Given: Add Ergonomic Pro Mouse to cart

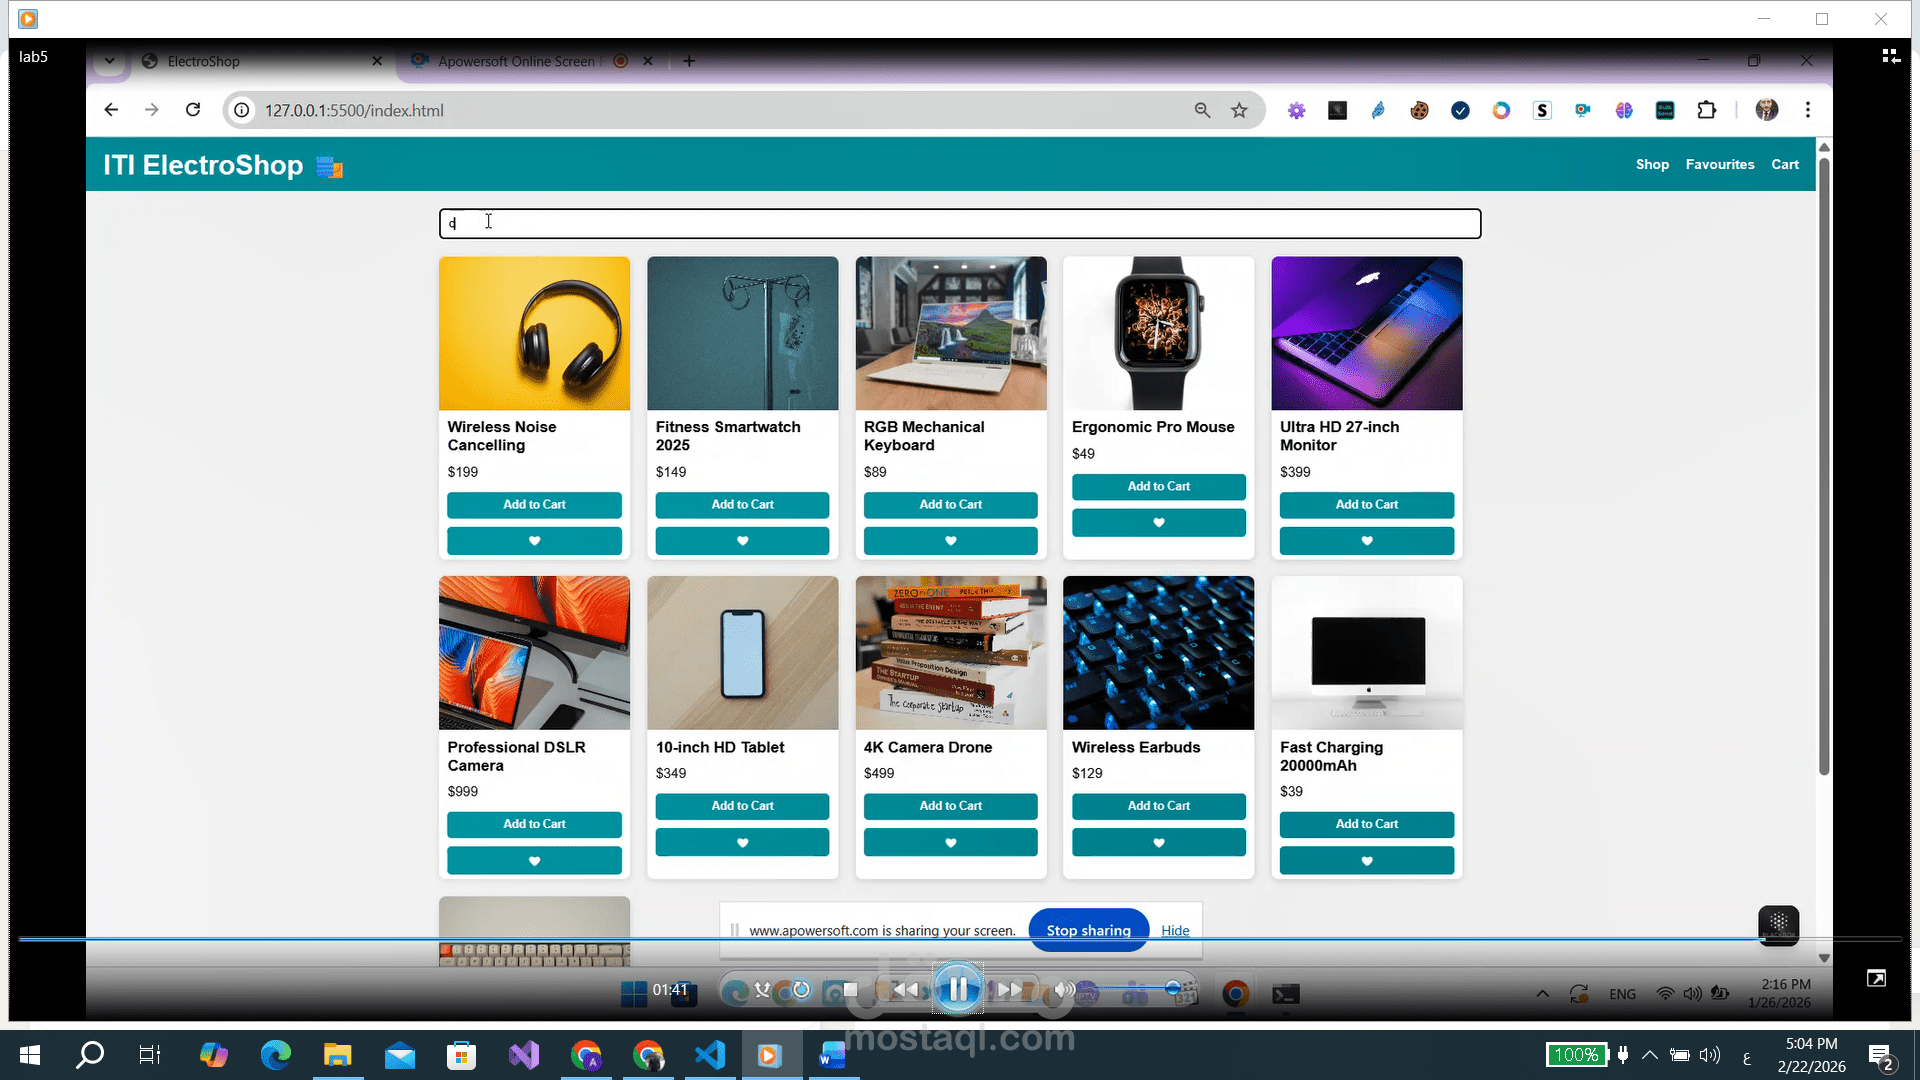Looking at the screenshot, I should [x=1158, y=487].
